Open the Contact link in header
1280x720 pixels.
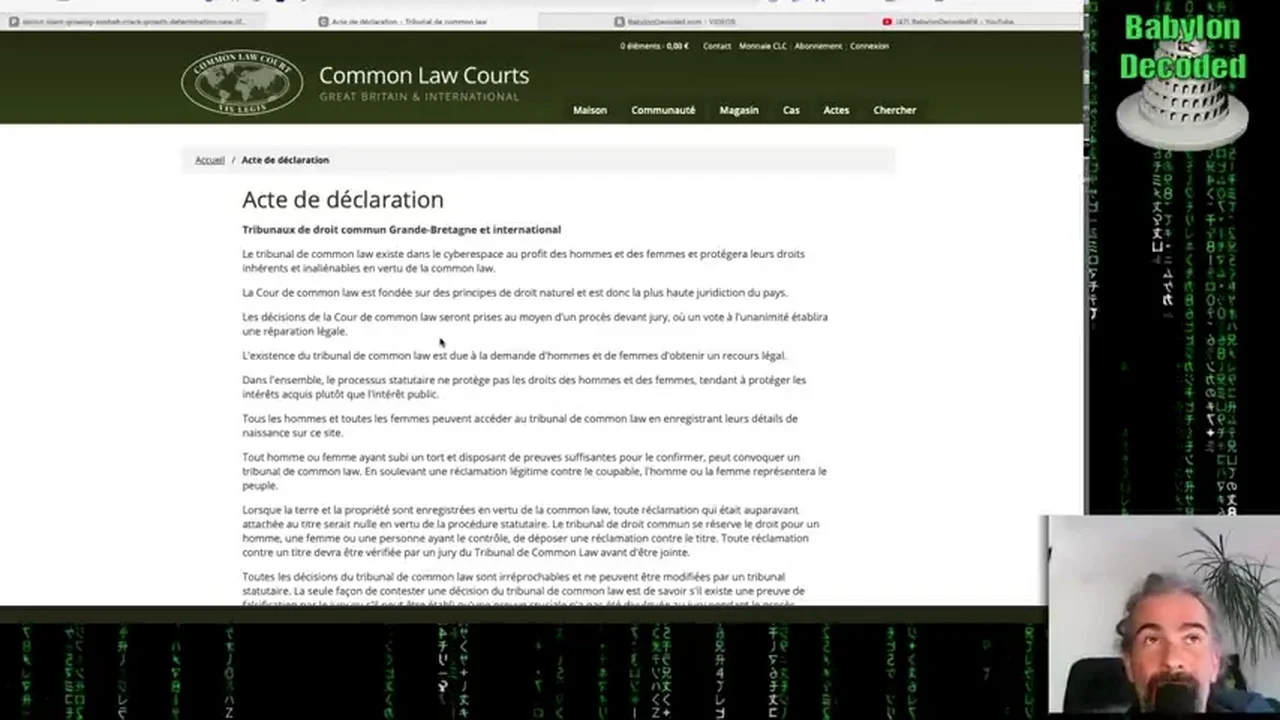pos(717,46)
